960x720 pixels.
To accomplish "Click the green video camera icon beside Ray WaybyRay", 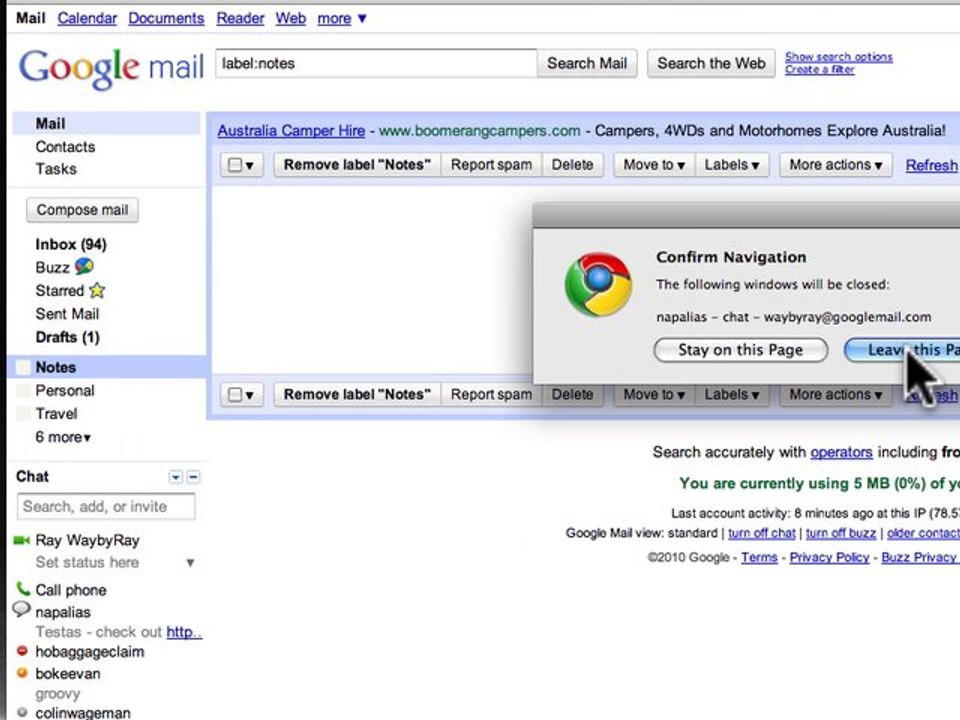I will coord(21,540).
